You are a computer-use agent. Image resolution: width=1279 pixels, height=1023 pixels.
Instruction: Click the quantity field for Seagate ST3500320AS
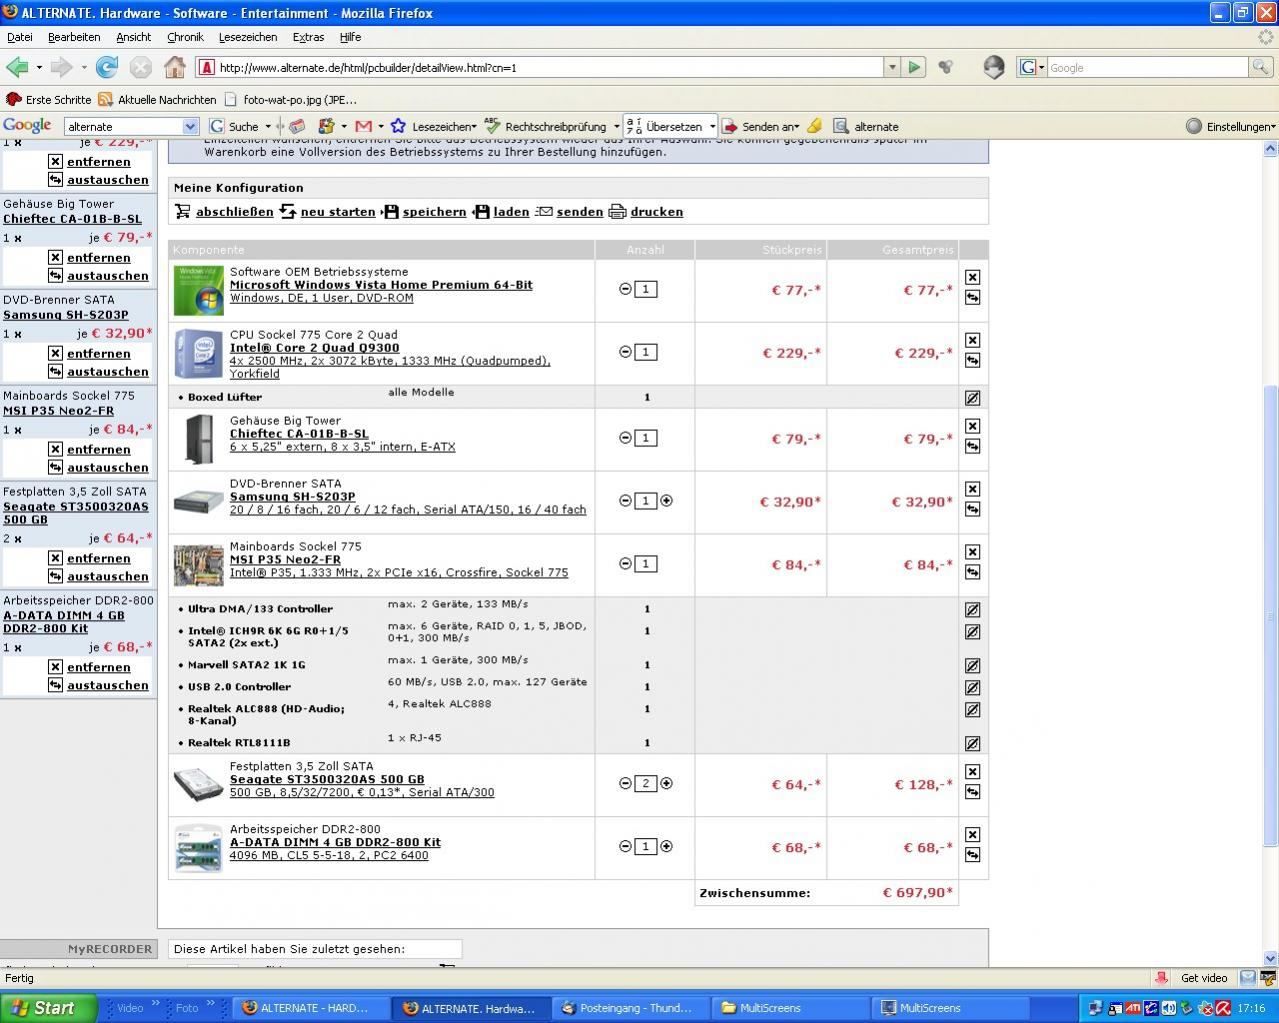click(x=646, y=784)
